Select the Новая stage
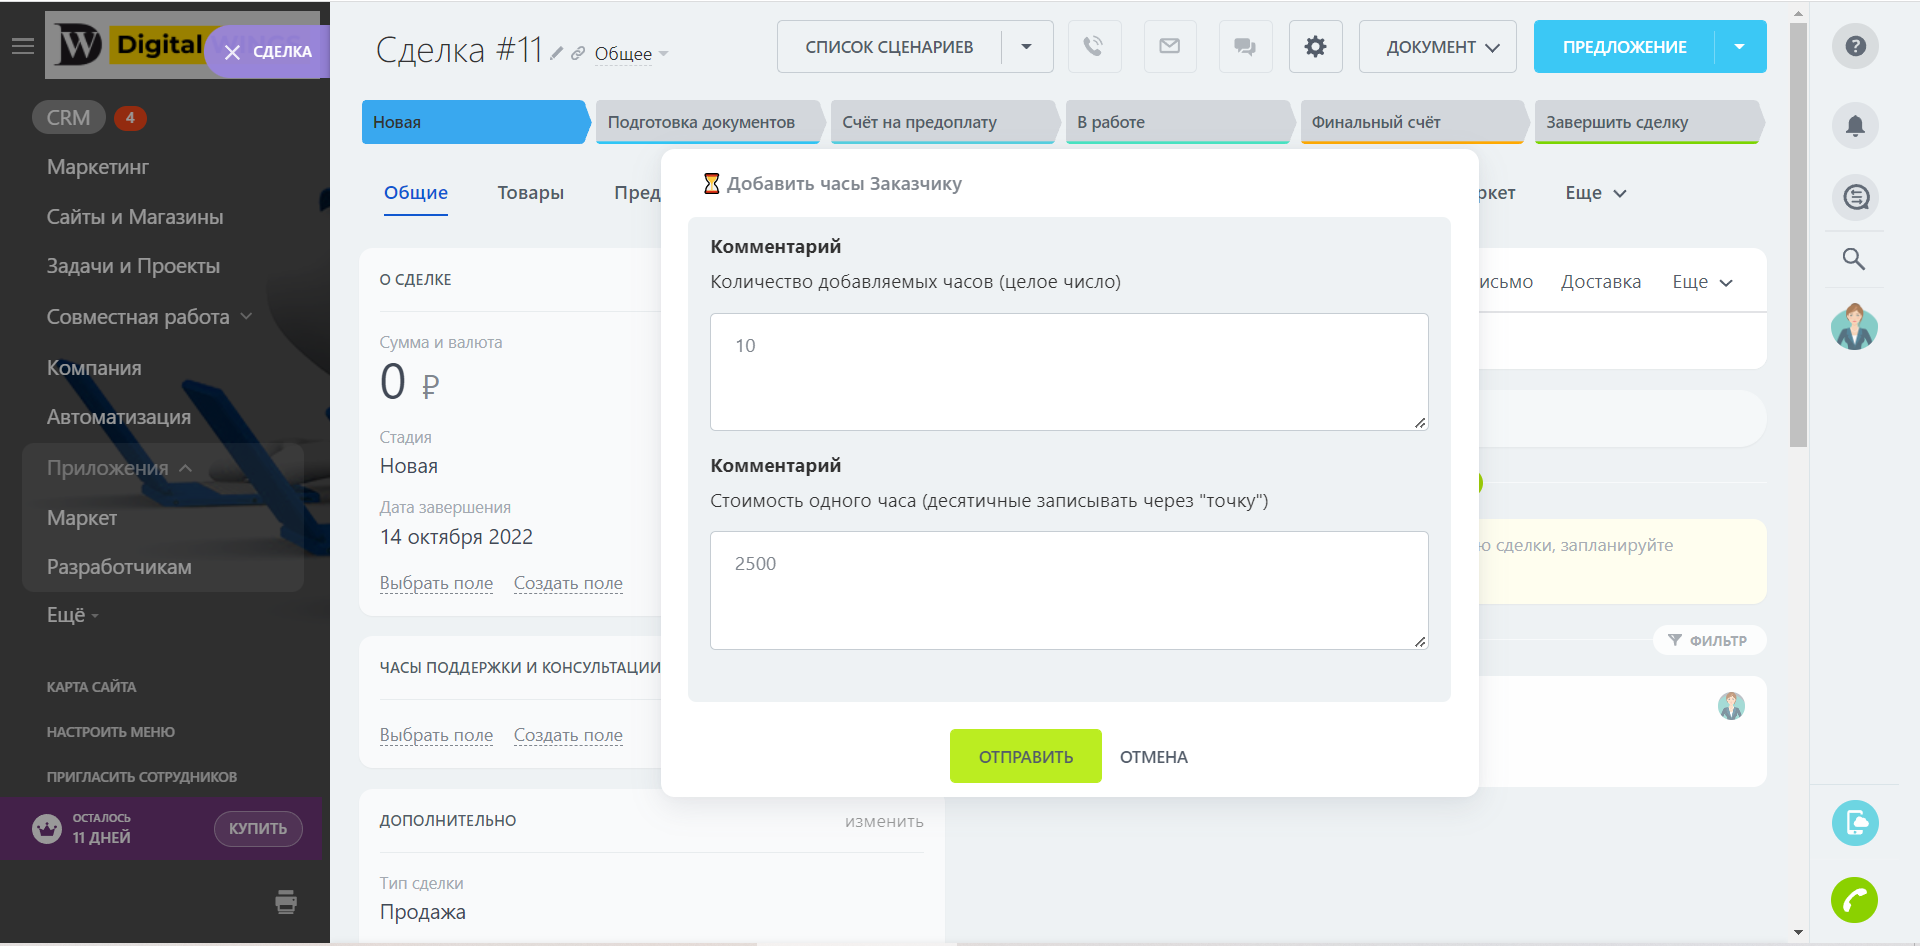This screenshot has height=946, width=1920. click(x=474, y=122)
